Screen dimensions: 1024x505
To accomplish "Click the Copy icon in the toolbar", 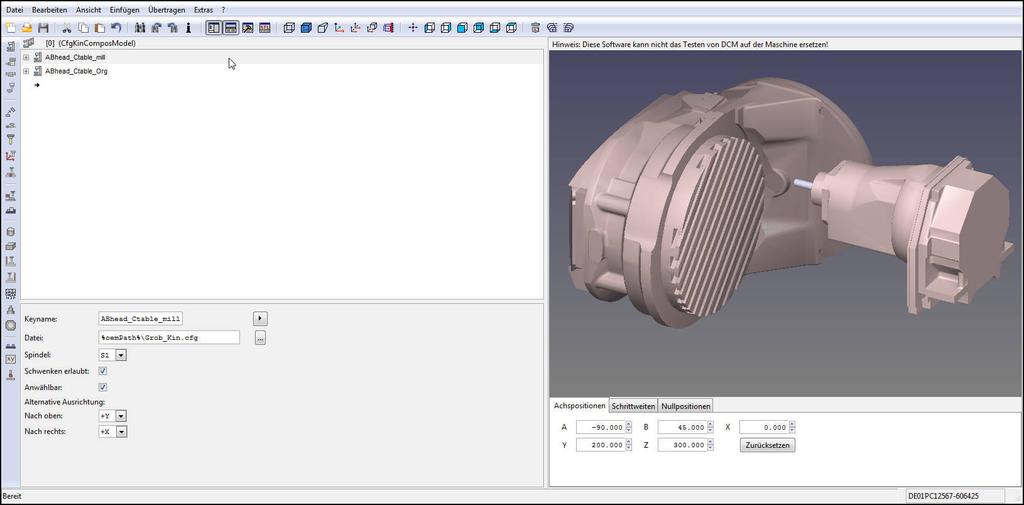I will click(x=83, y=28).
